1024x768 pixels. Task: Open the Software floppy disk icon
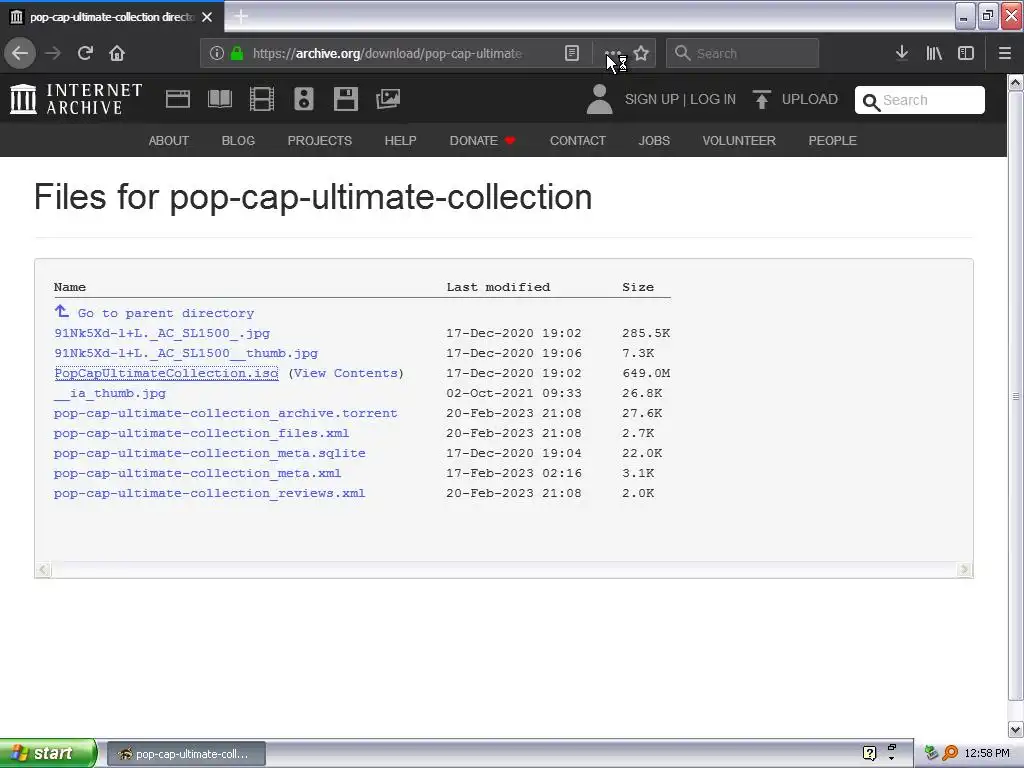[x=345, y=99]
